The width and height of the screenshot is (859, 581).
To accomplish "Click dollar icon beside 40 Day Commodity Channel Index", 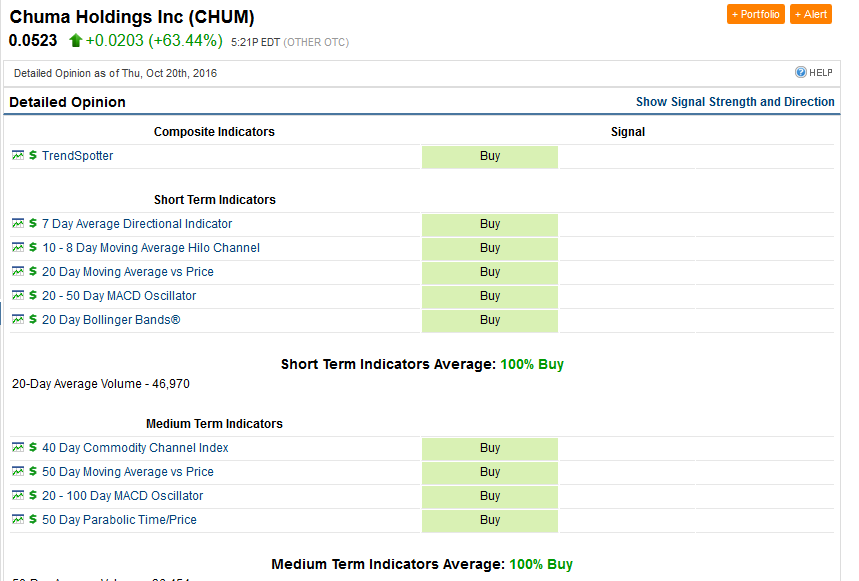I will (33, 448).
